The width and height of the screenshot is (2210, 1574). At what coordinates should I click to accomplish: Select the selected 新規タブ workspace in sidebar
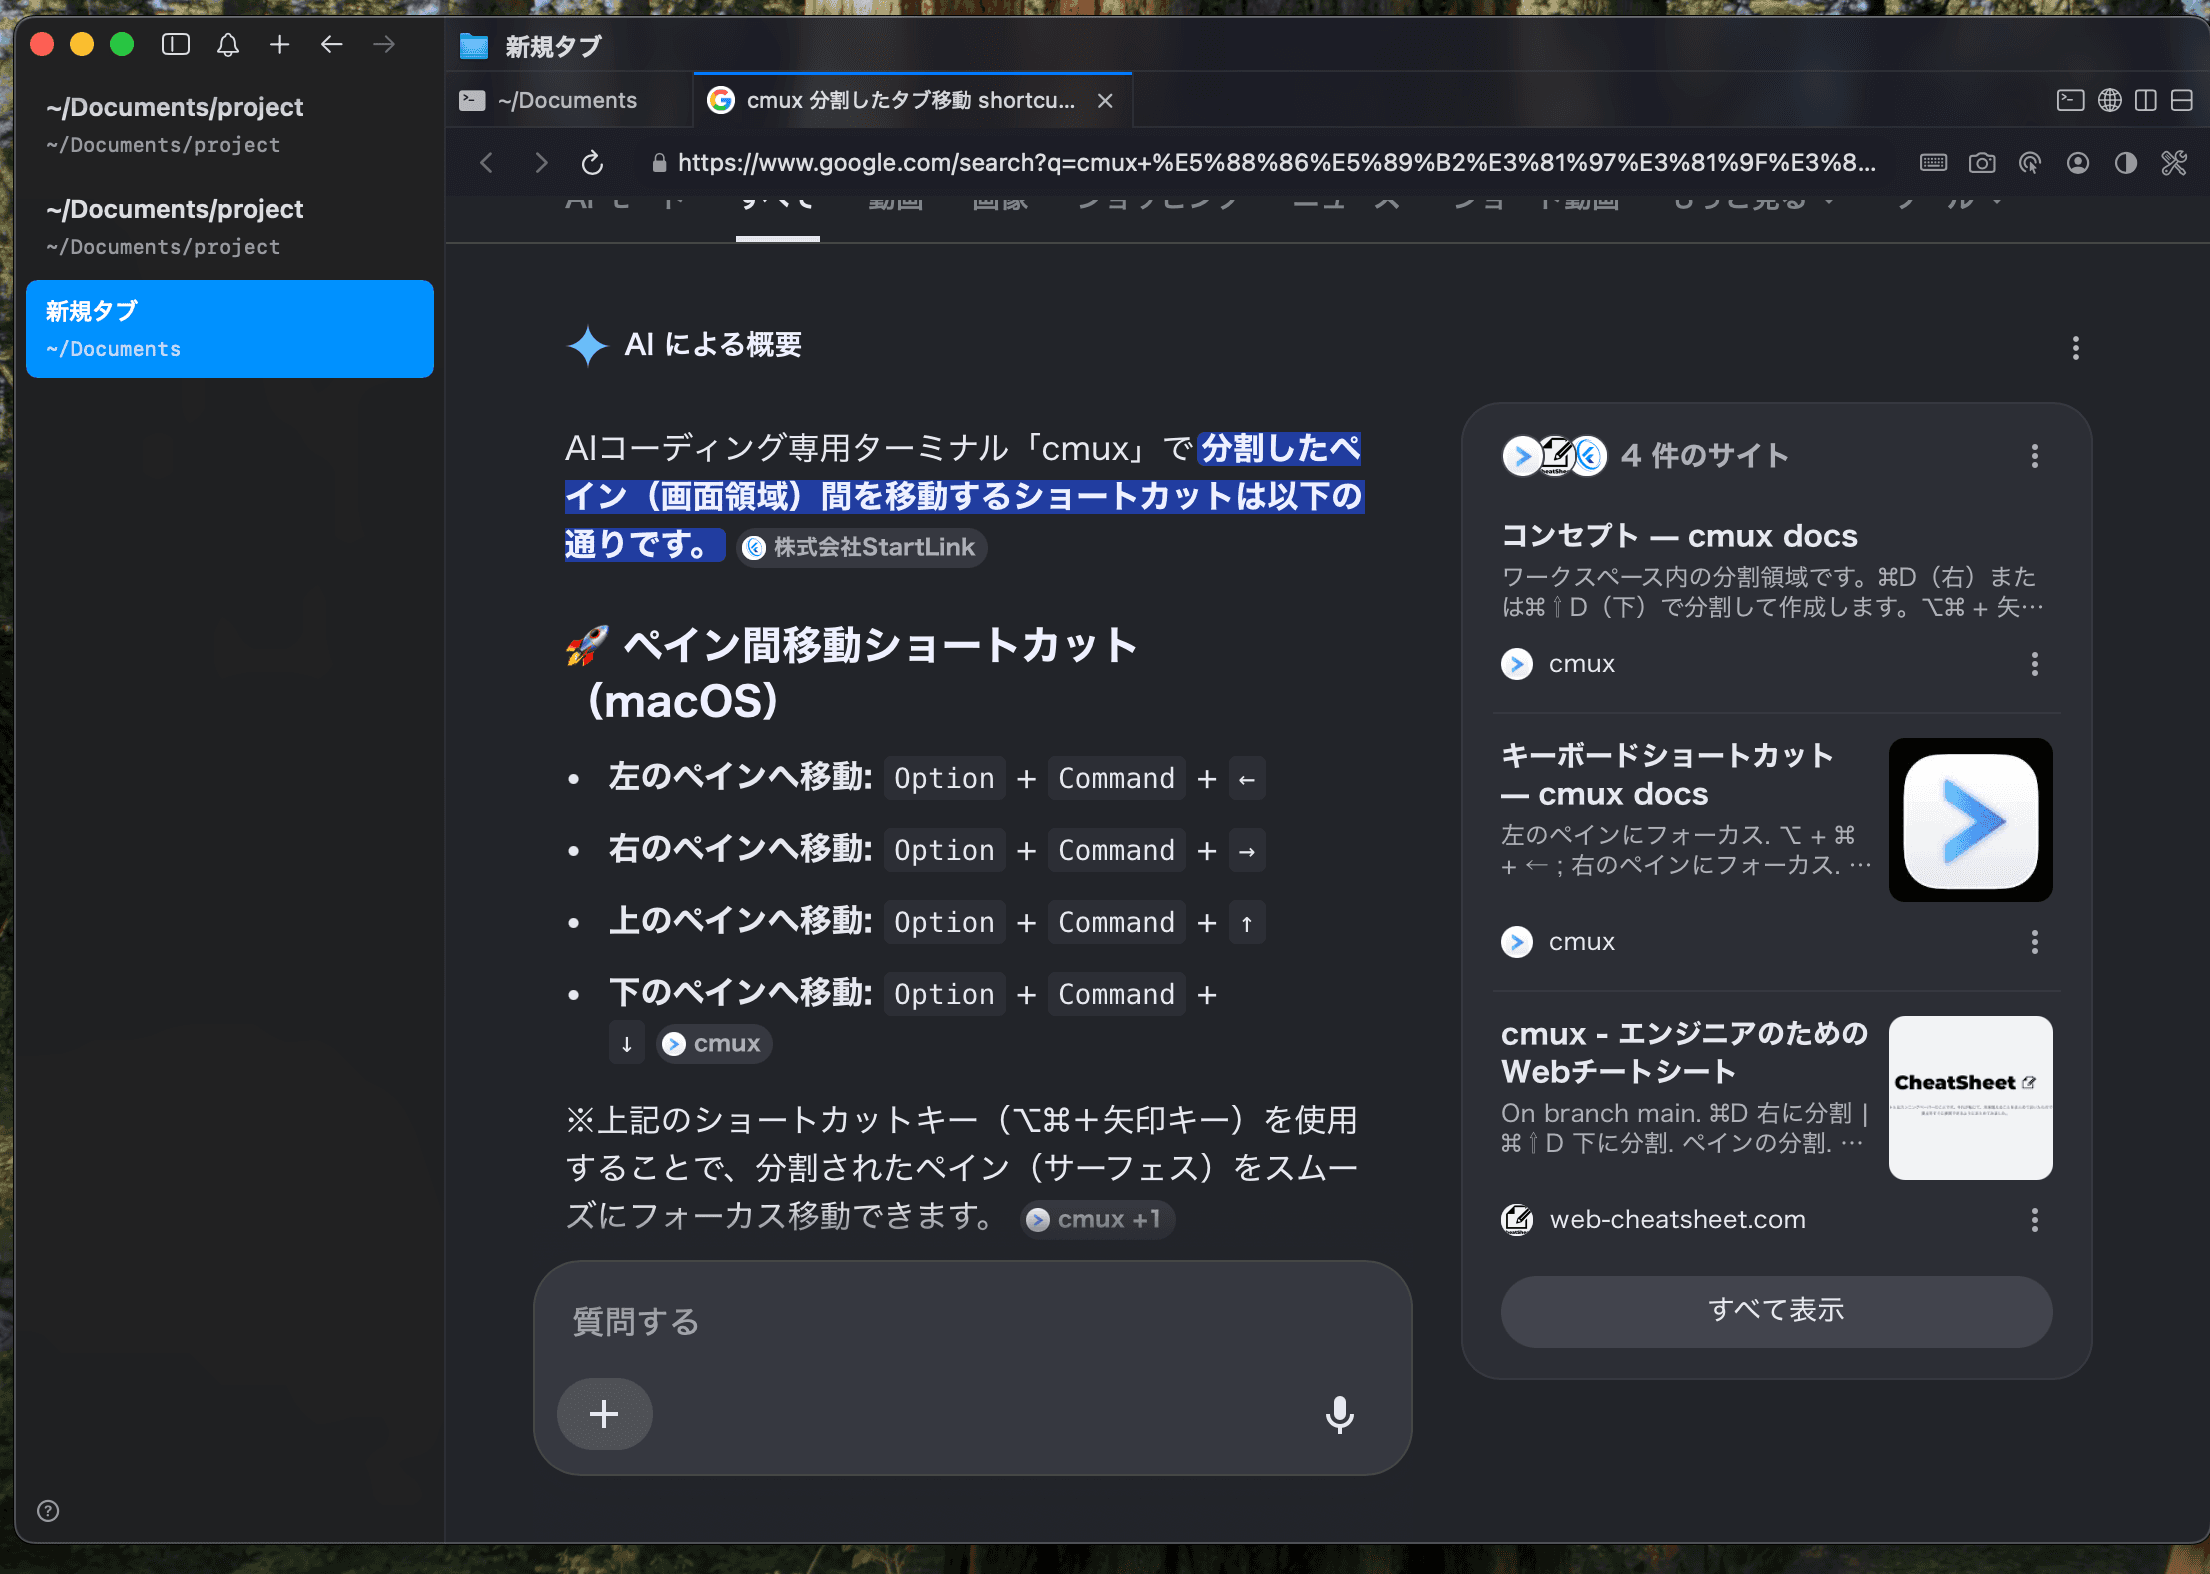[230, 329]
